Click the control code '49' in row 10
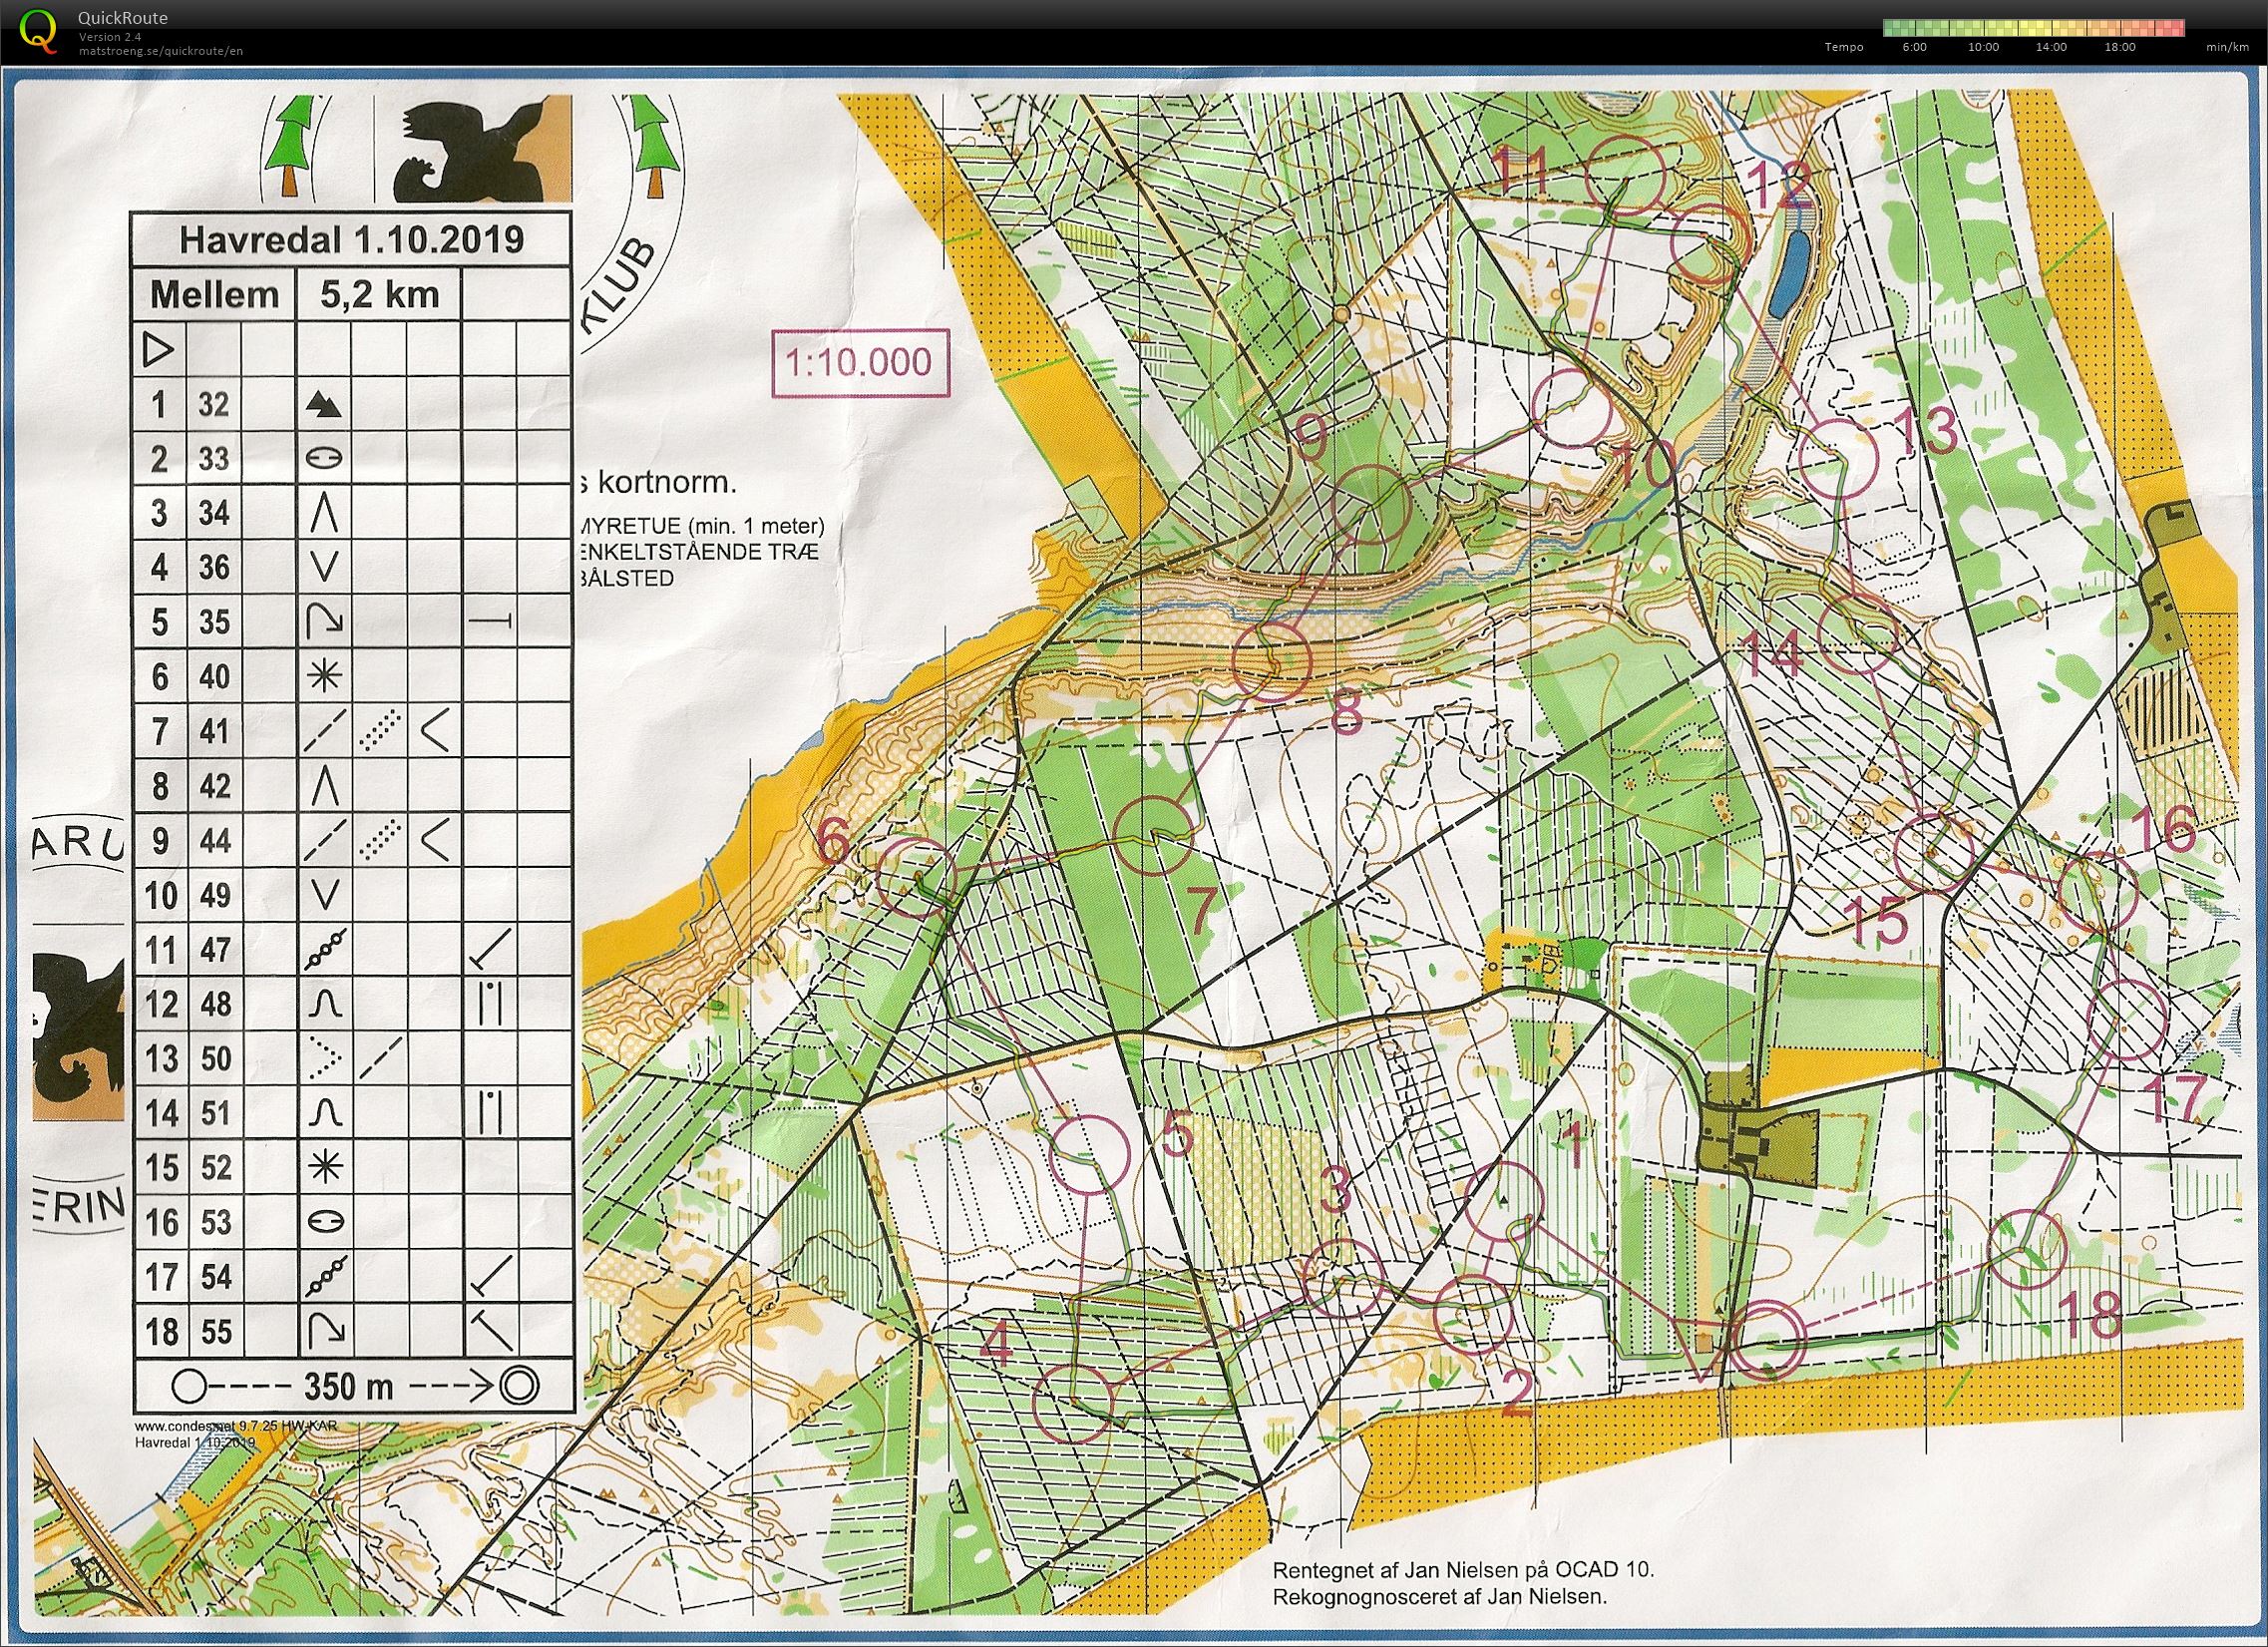The width and height of the screenshot is (2268, 1647). 215,895
